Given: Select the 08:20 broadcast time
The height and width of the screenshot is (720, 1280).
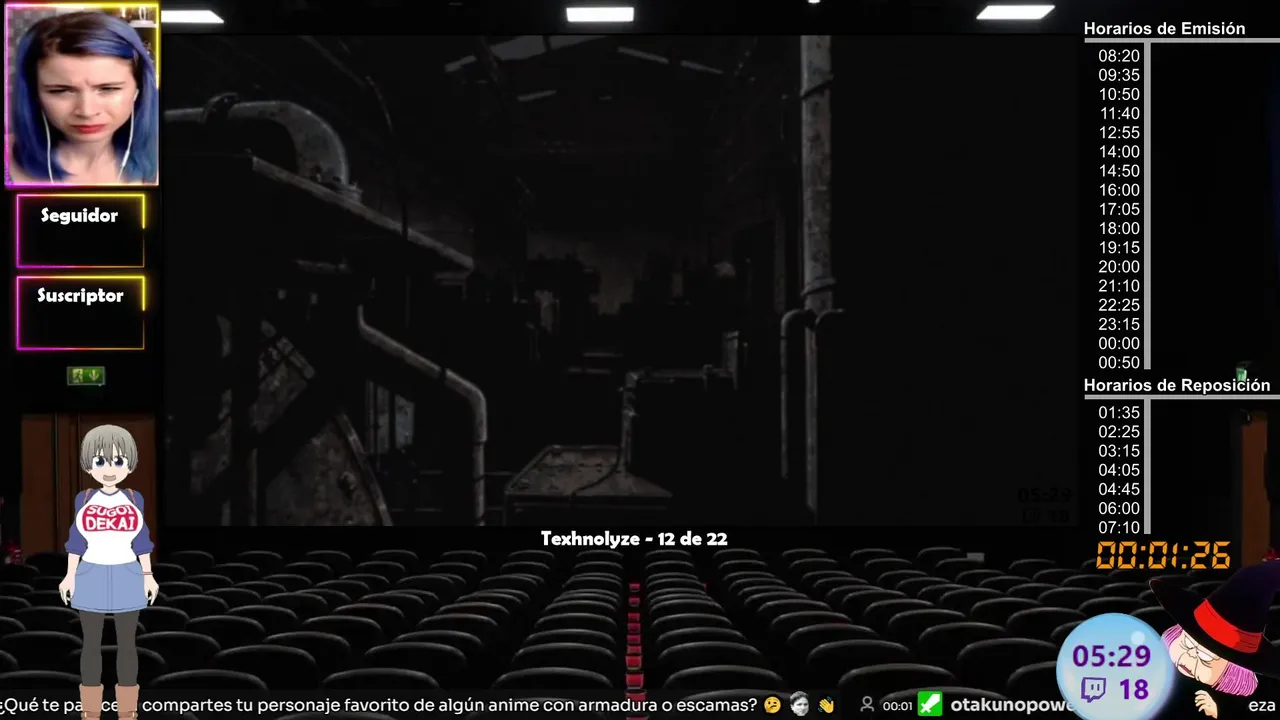Looking at the screenshot, I should (x=1119, y=56).
